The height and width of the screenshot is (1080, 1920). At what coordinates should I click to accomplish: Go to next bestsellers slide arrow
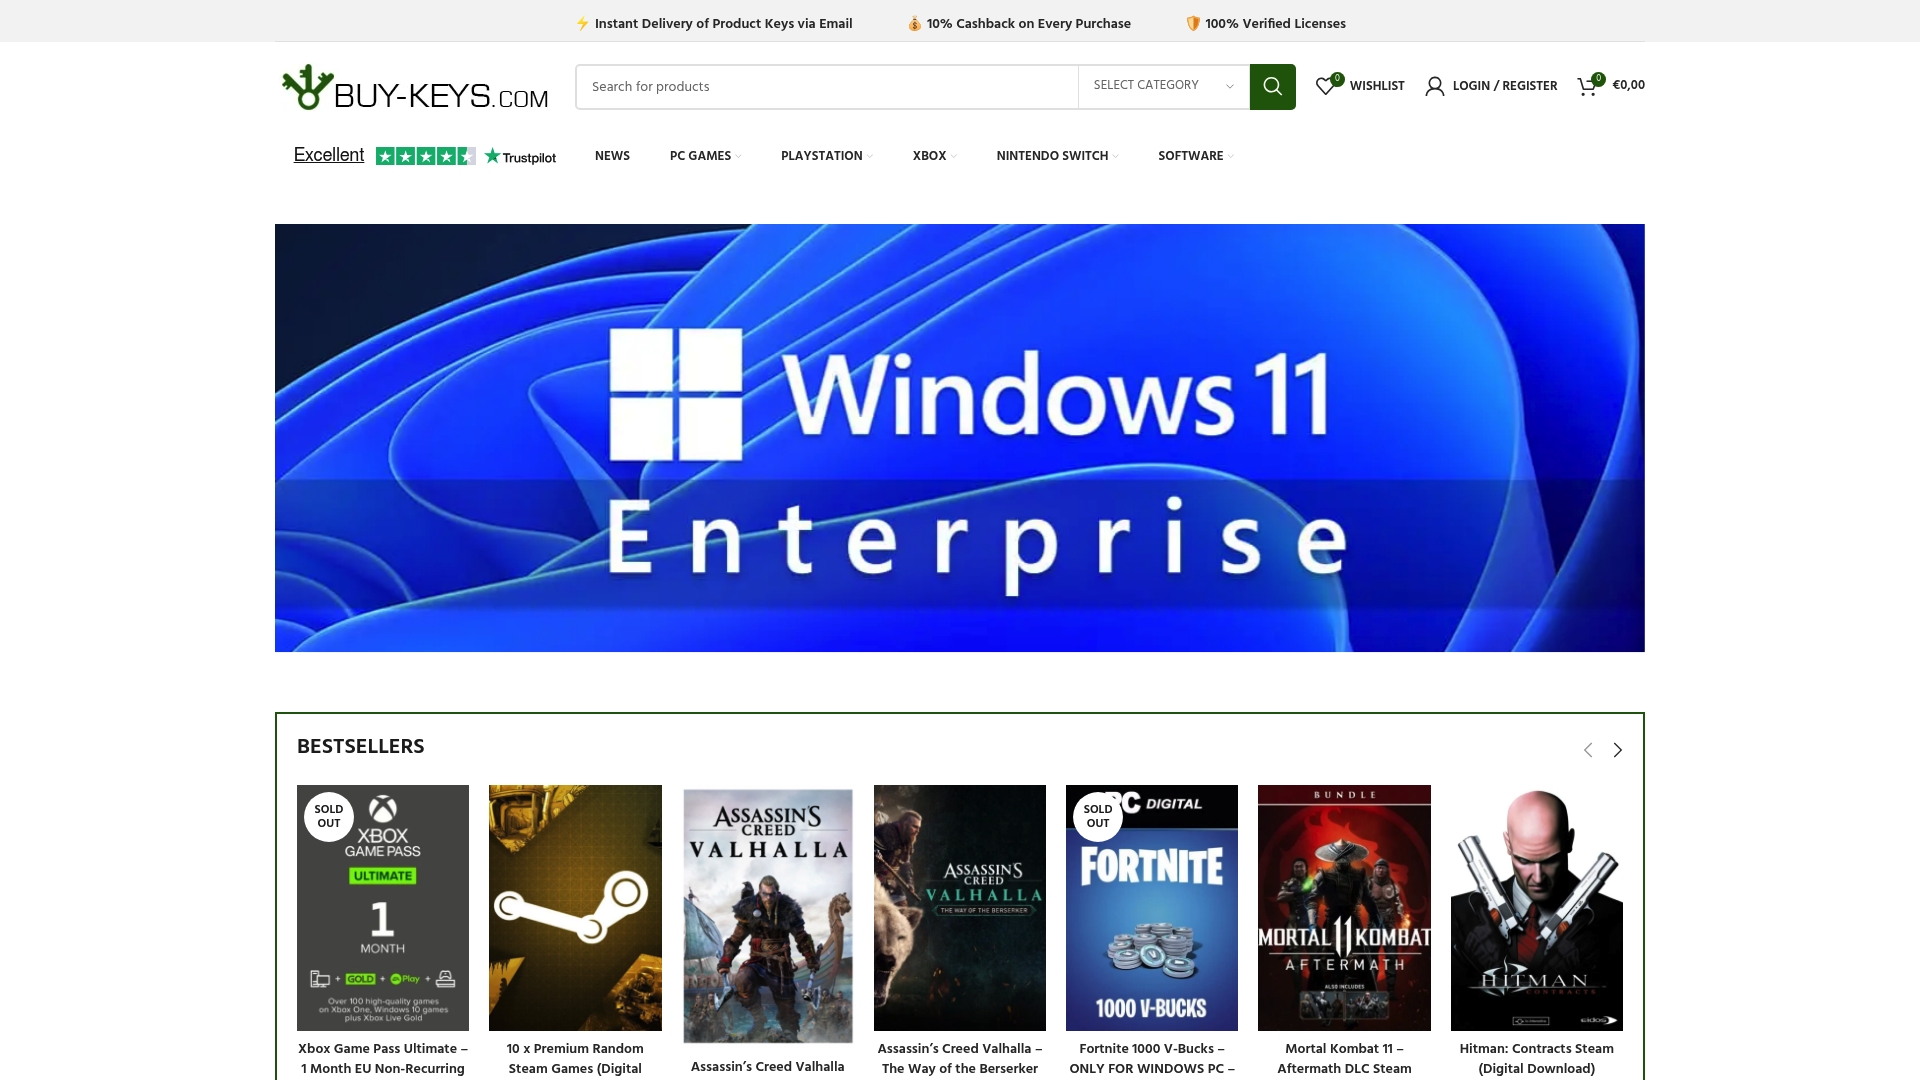[x=1617, y=750]
